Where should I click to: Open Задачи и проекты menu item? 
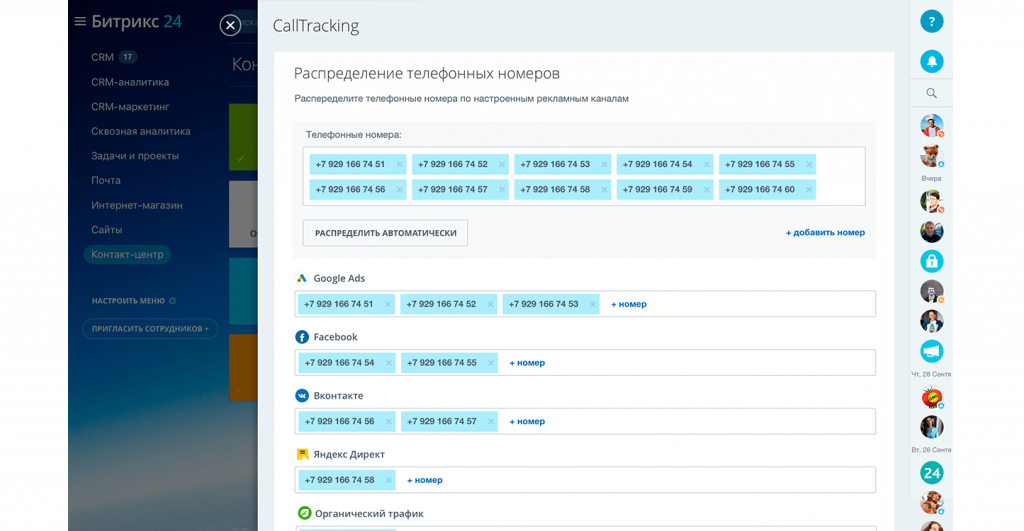(135, 156)
